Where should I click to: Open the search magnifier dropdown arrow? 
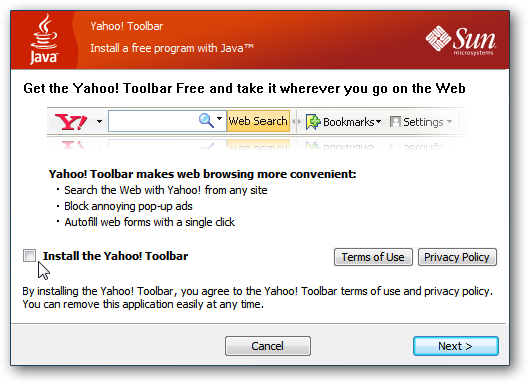click(220, 118)
